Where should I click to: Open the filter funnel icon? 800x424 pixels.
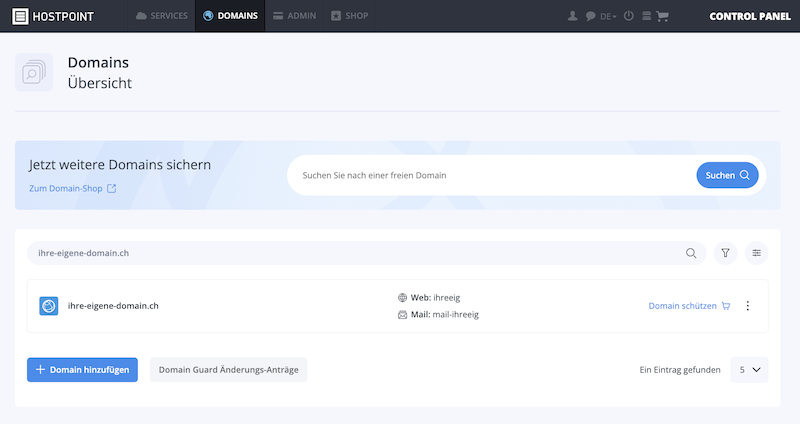725,253
